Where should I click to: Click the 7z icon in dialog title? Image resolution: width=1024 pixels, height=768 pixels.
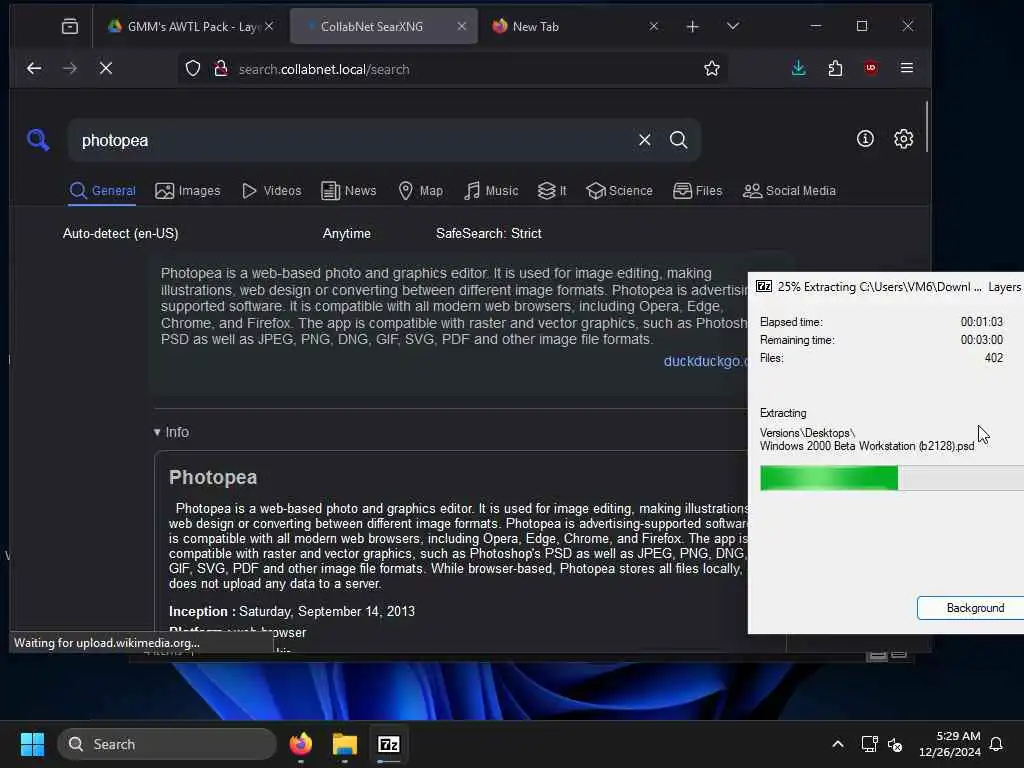click(x=763, y=287)
